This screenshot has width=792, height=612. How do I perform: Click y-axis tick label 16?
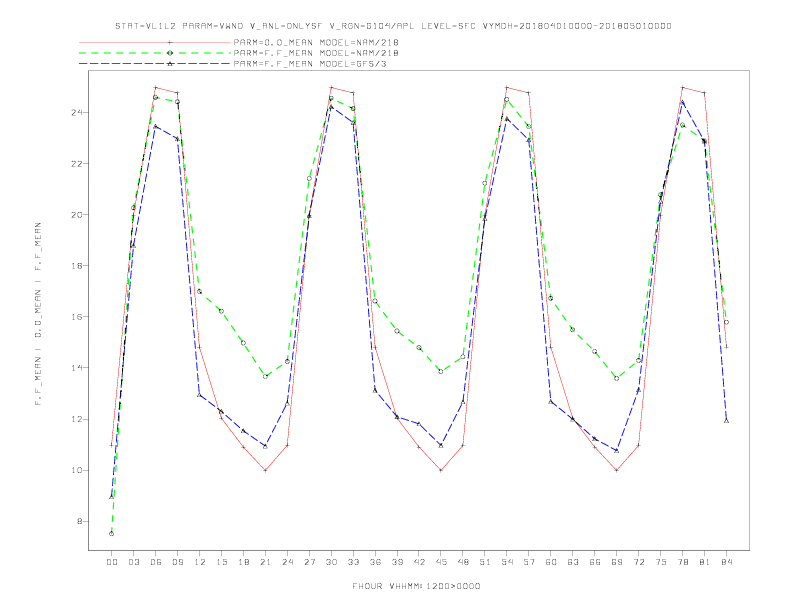click(77, 317)
